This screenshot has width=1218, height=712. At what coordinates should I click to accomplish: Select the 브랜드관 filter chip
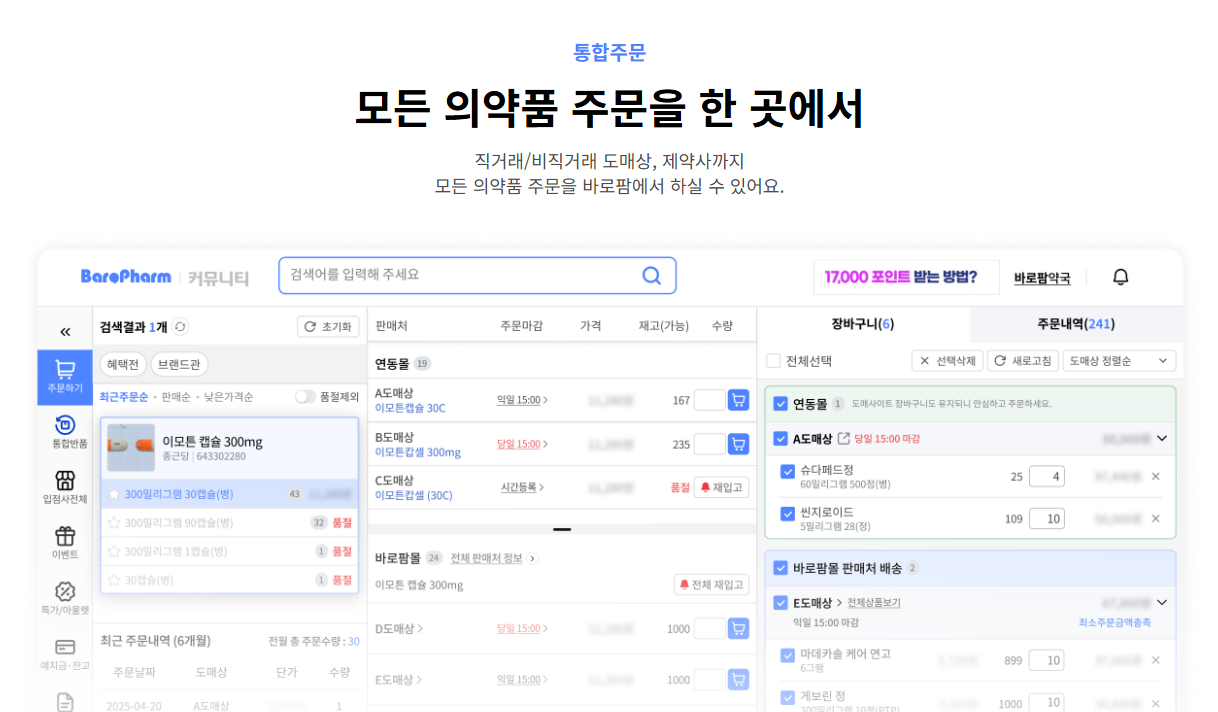(x=180, y=364)
